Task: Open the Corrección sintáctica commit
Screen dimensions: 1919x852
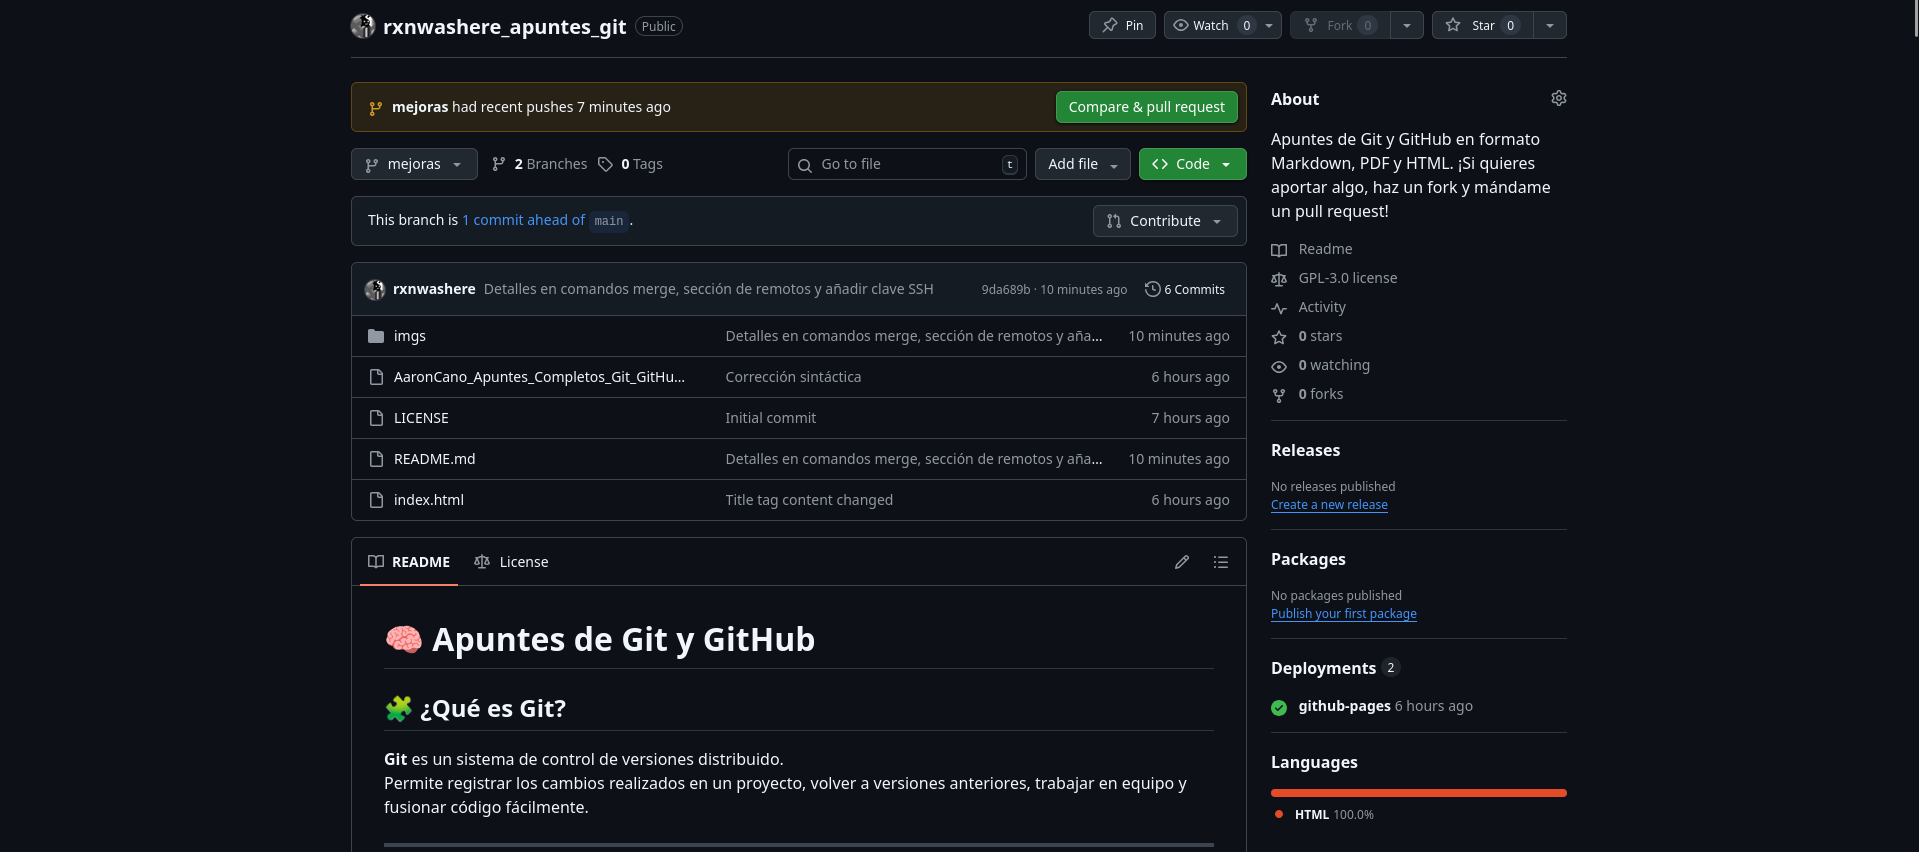Action: pos(793,377)
